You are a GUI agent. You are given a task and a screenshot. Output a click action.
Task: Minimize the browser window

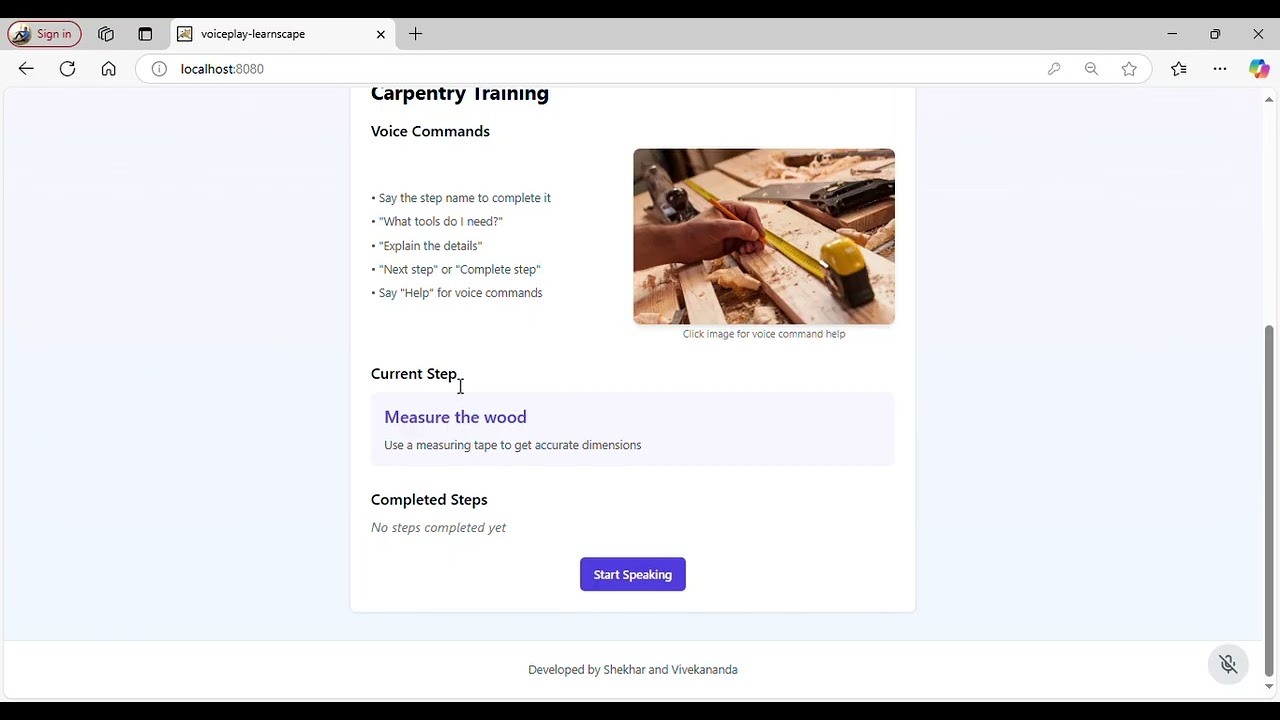pyautogui.click(x=1172, y=34)
